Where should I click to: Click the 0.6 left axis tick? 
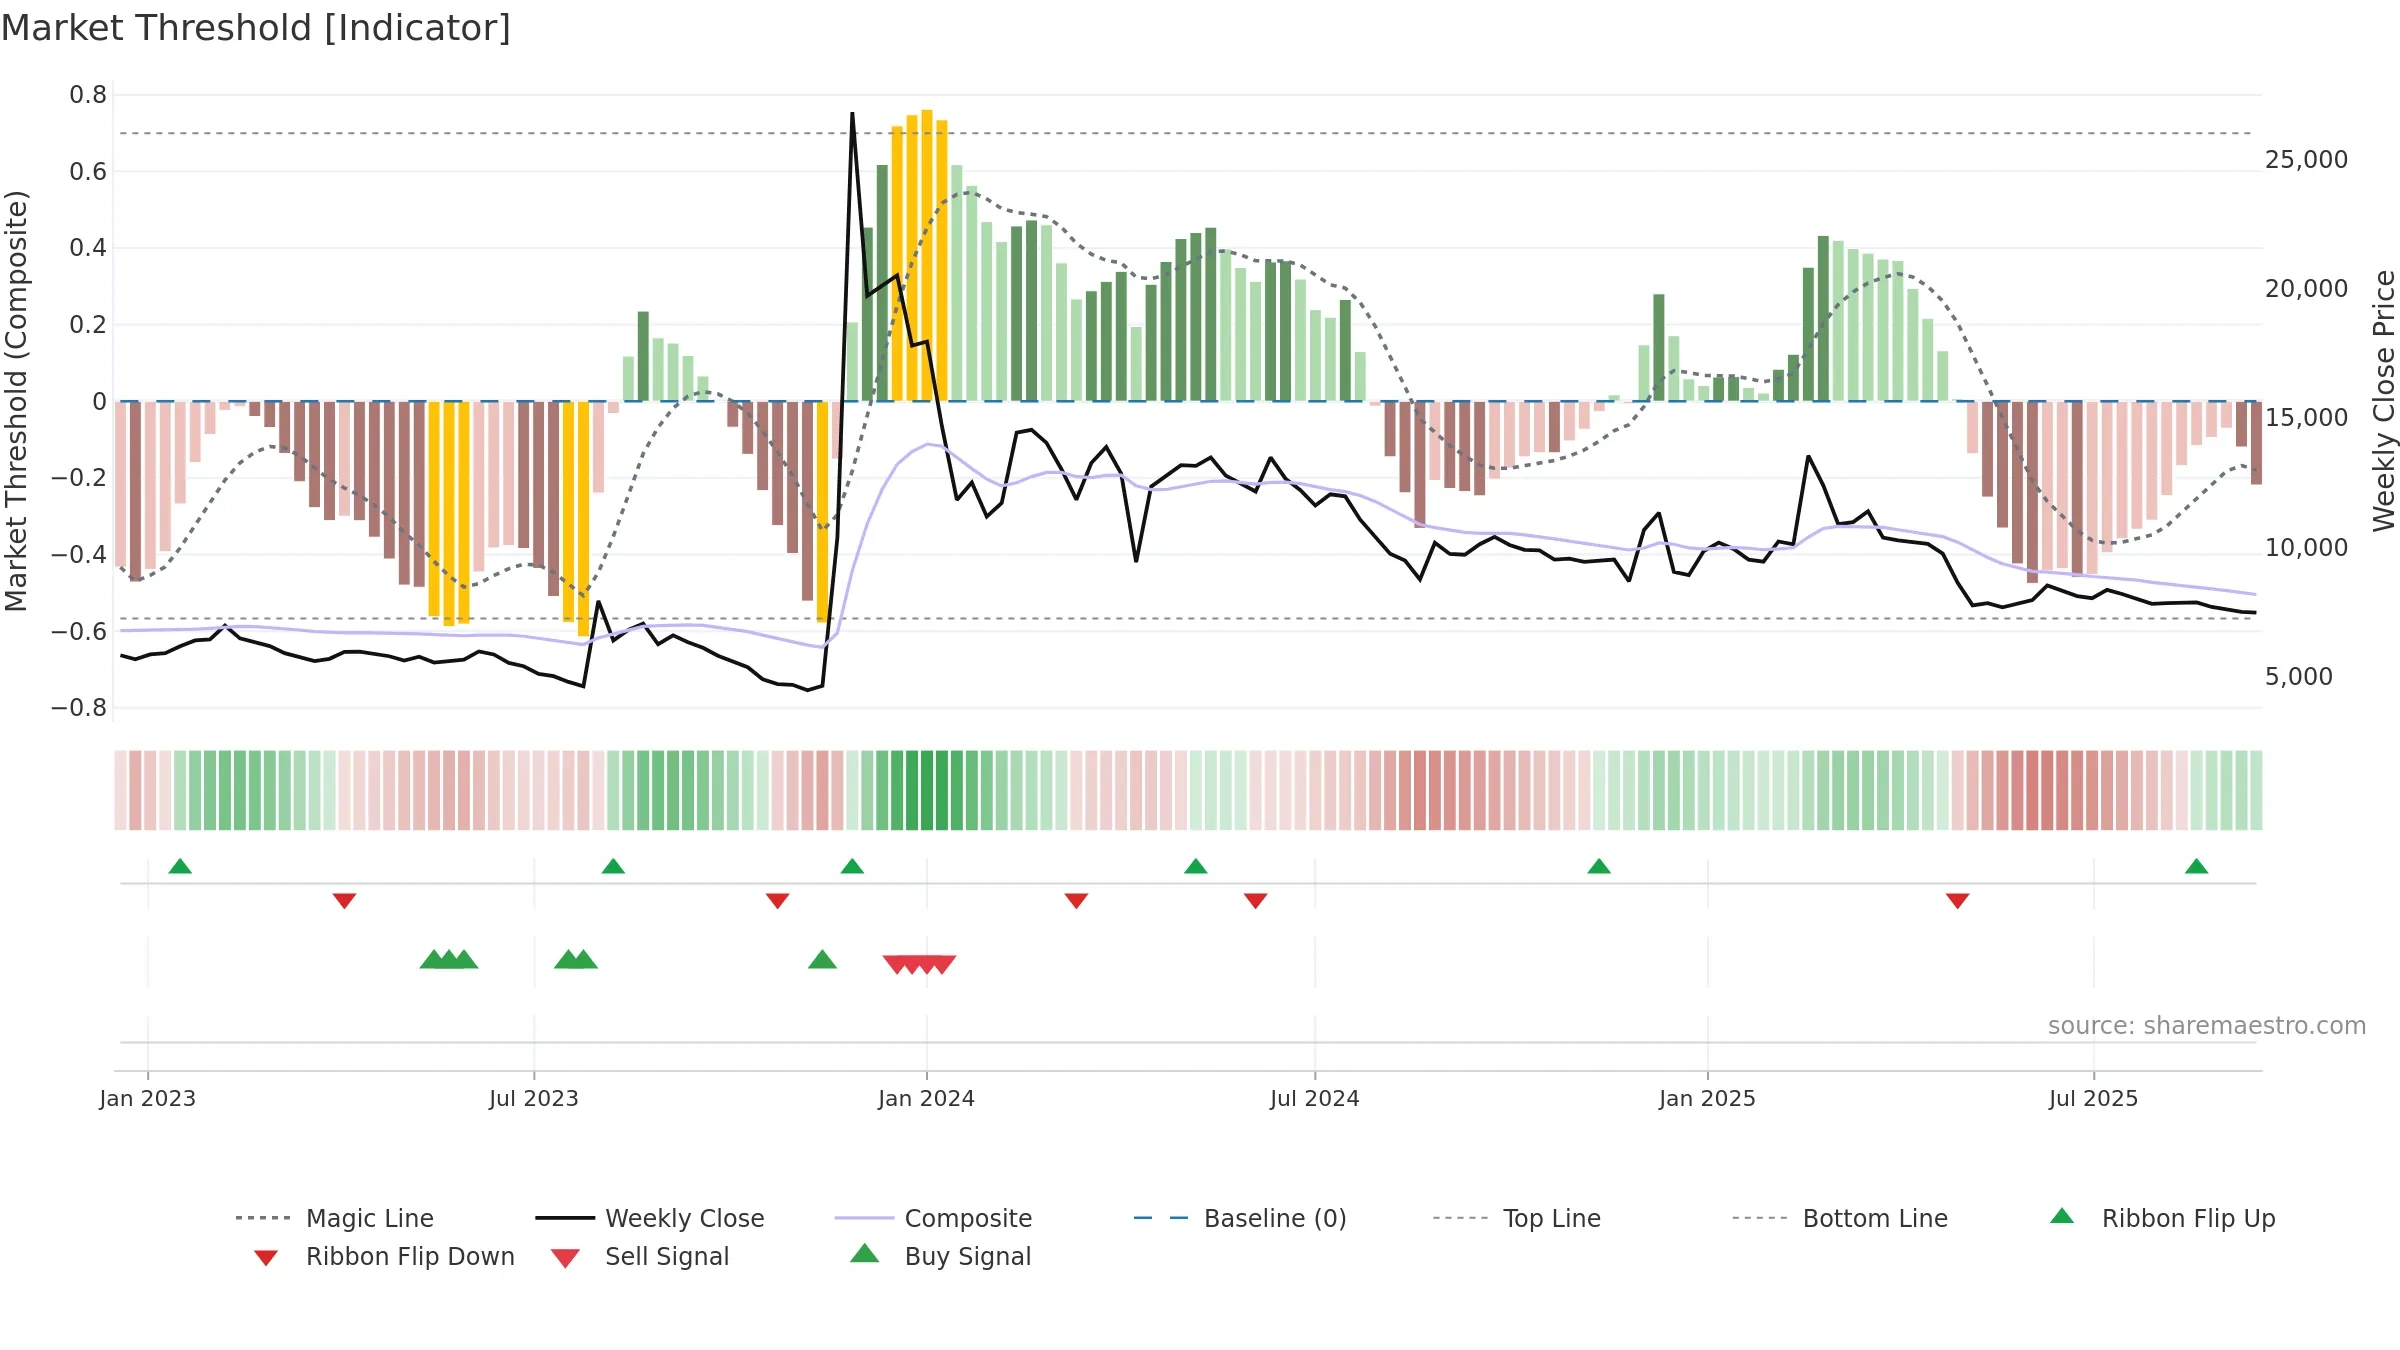click(88, 172)
